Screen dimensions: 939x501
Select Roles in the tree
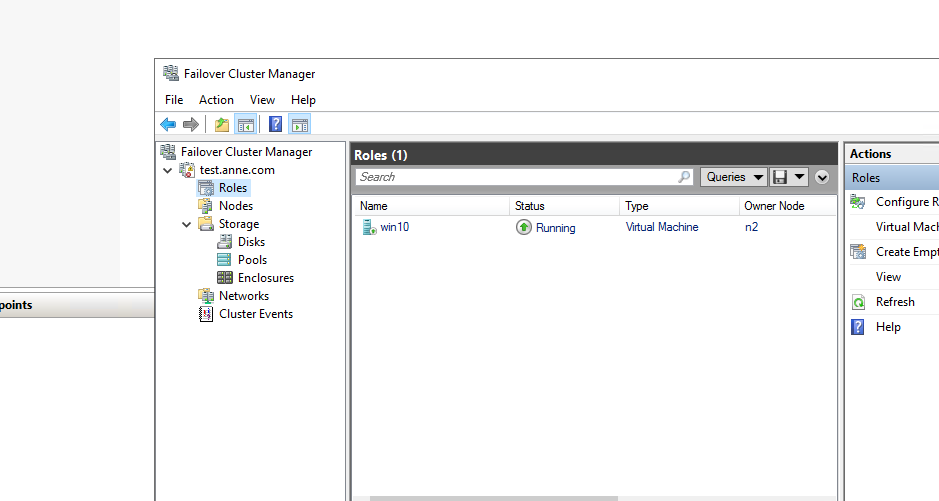[x=233, y=188]
